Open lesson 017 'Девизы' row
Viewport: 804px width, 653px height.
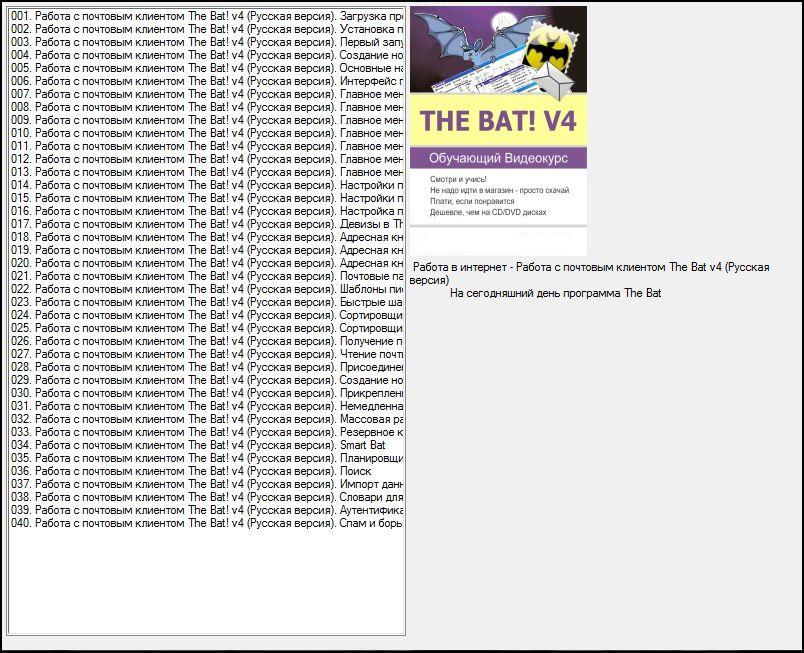point(207,224)
